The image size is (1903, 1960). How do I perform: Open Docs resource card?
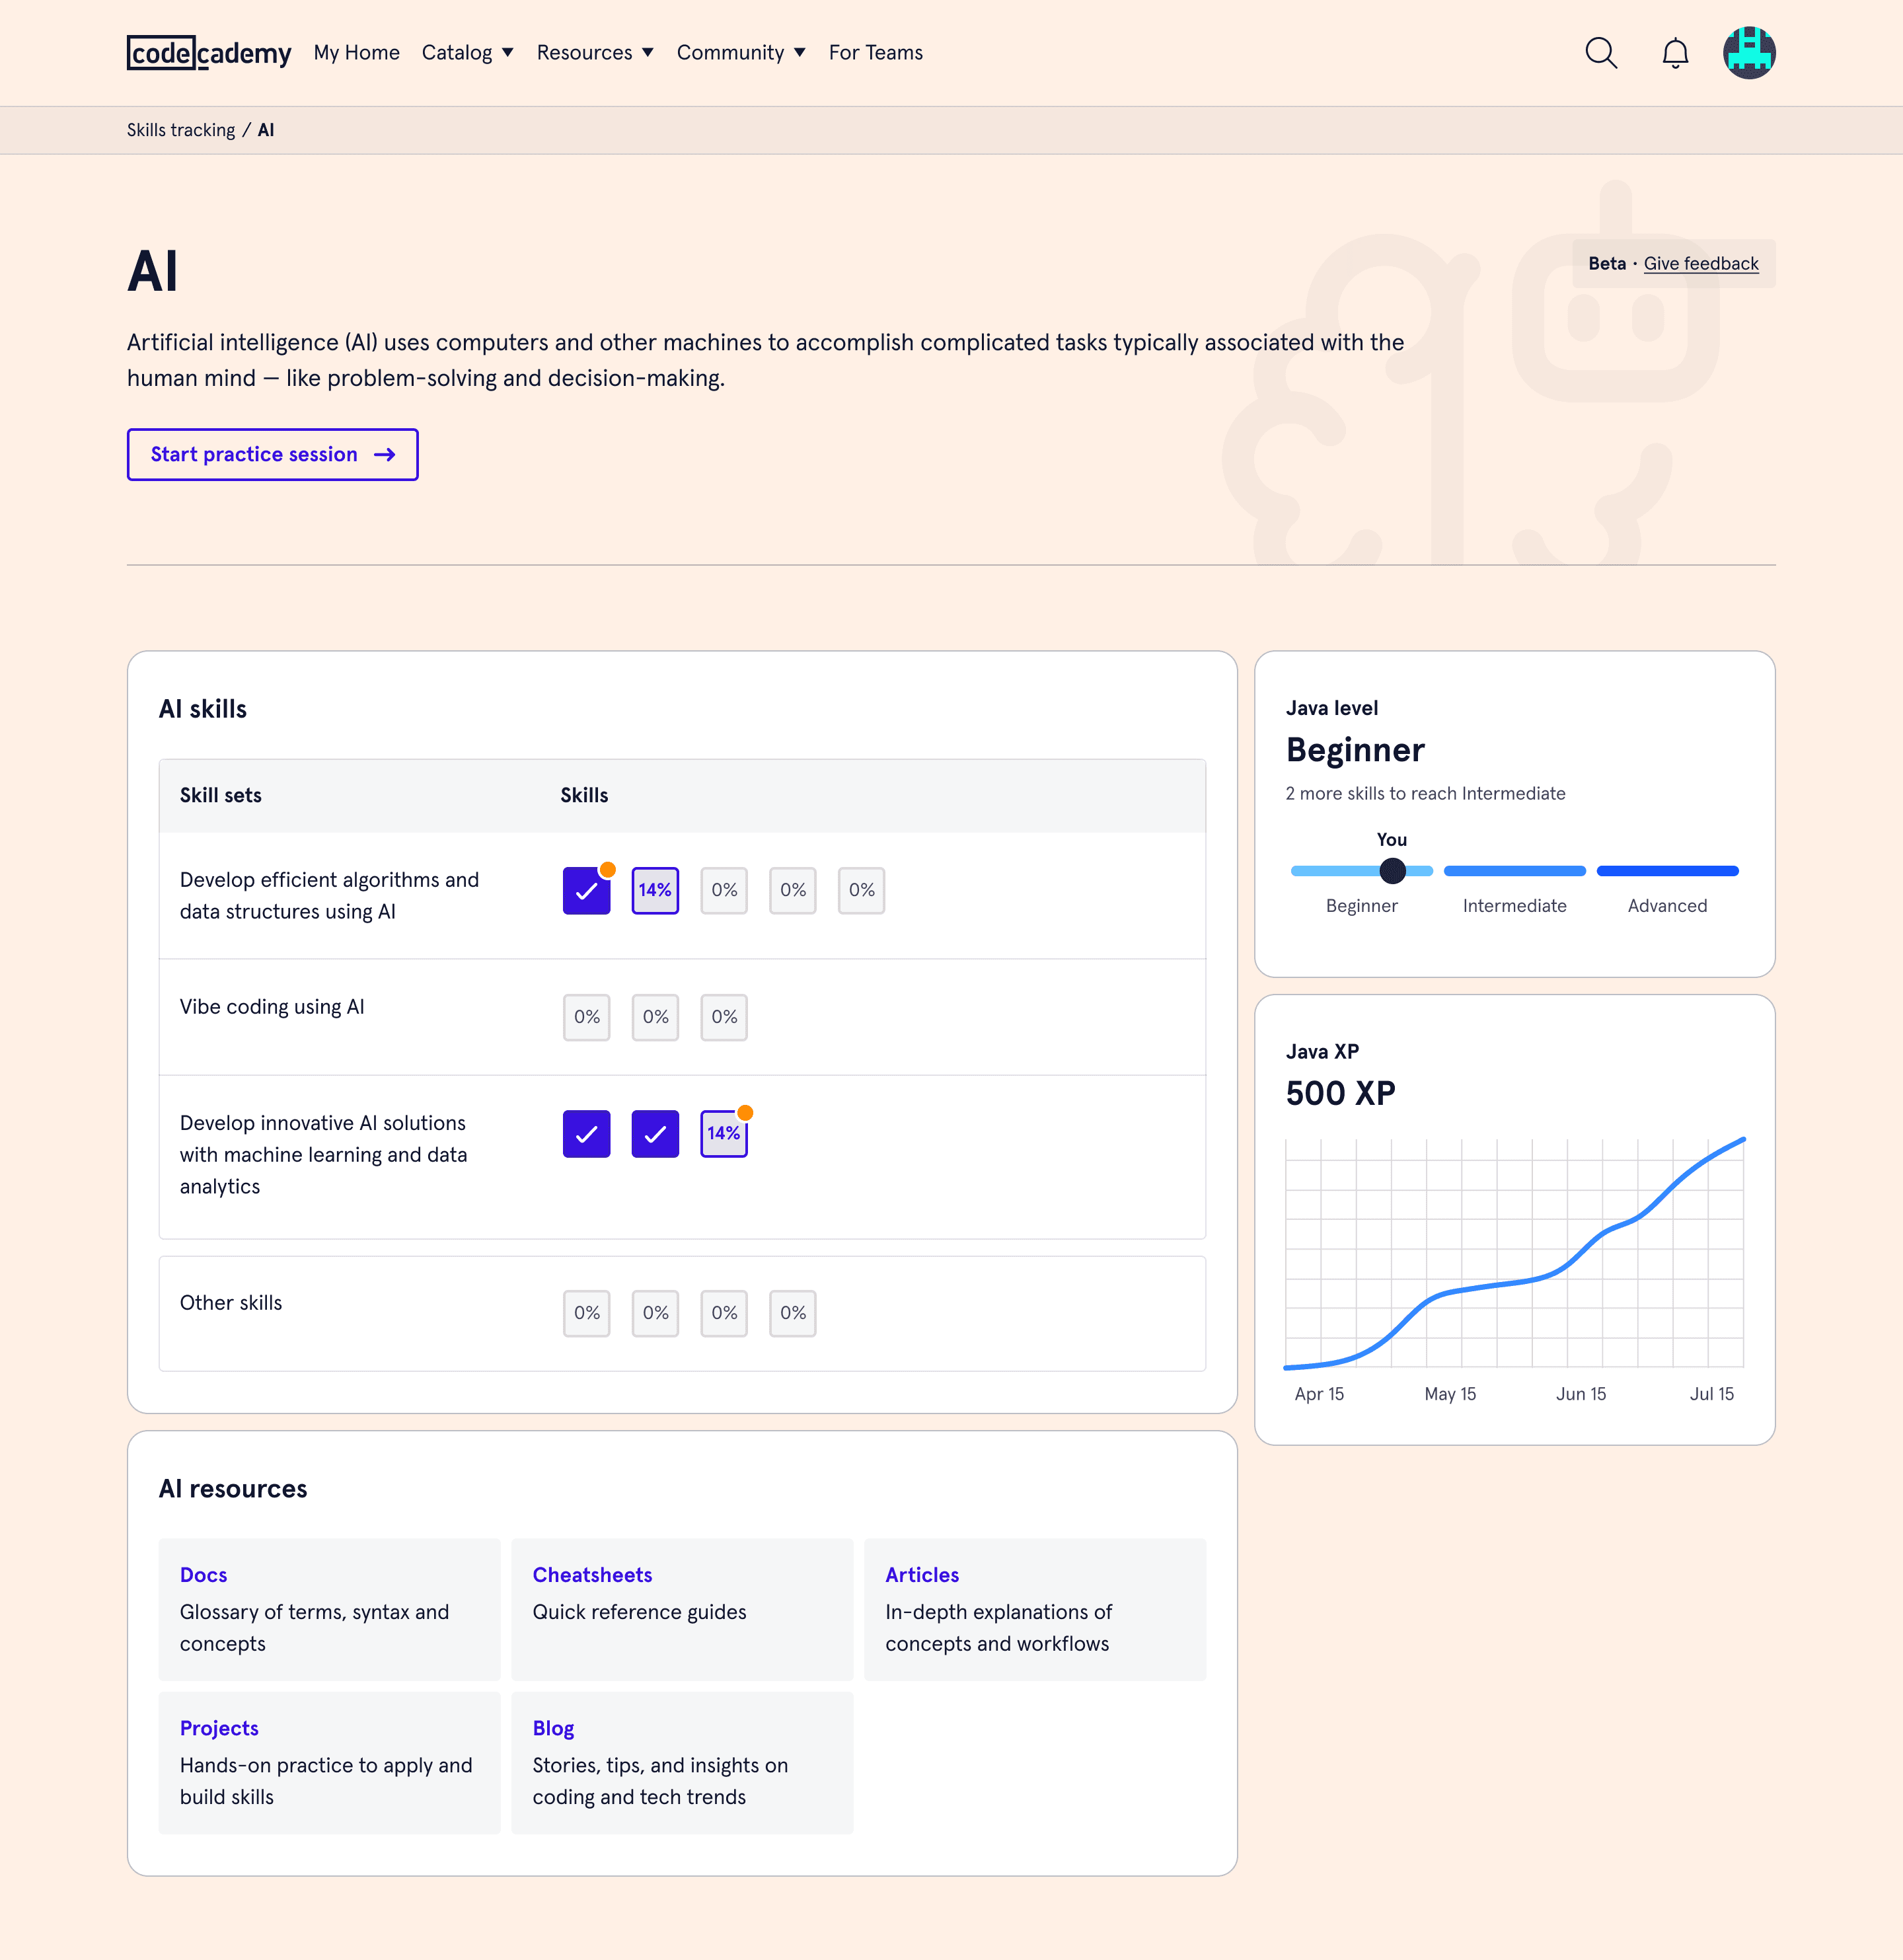point(330,1609)
